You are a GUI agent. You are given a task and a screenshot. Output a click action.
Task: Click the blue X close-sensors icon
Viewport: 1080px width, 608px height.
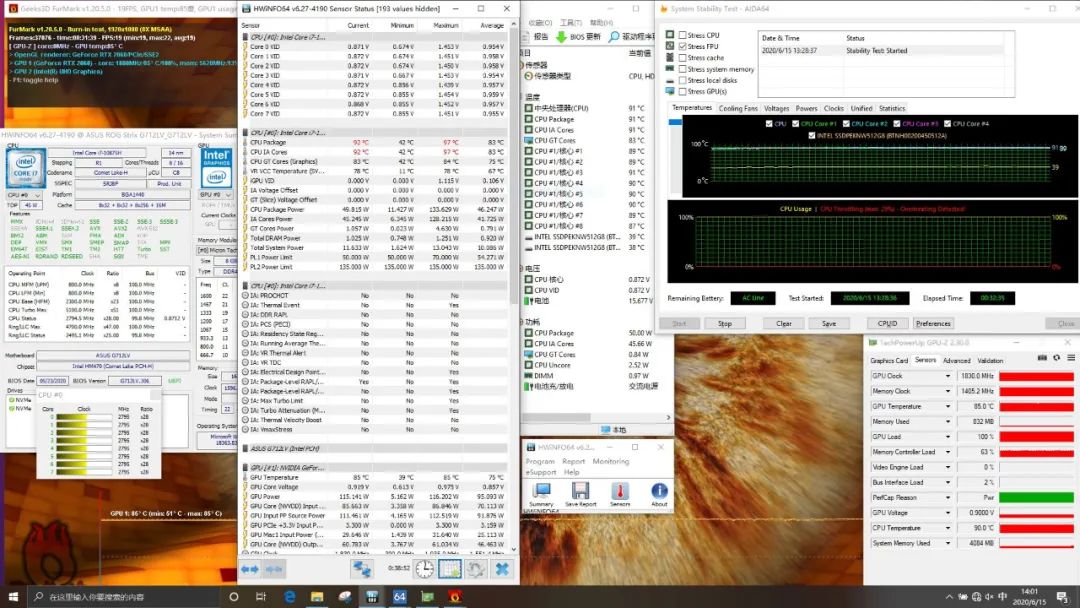(502, 568)
